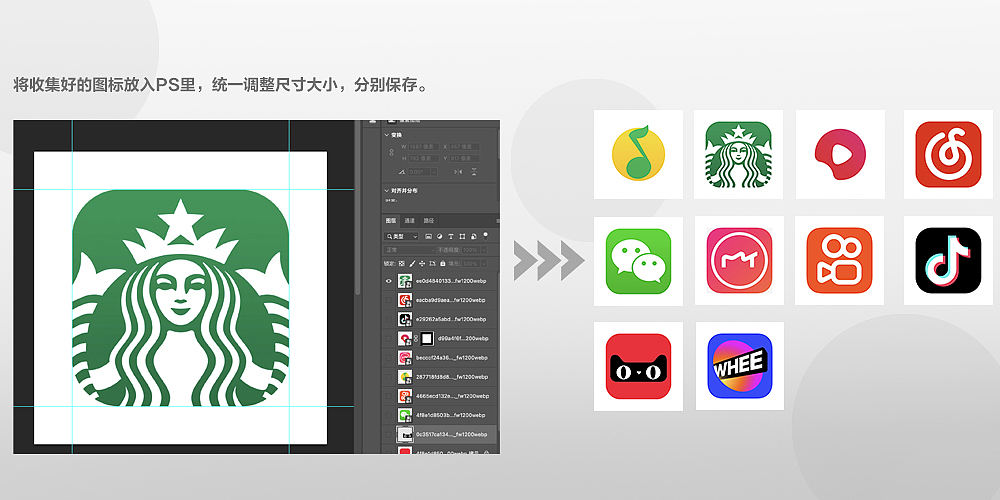1000x500 pixels.
Task: Show the 4665ecd132e Kuaishou layer
Action: tap(388, 395)
